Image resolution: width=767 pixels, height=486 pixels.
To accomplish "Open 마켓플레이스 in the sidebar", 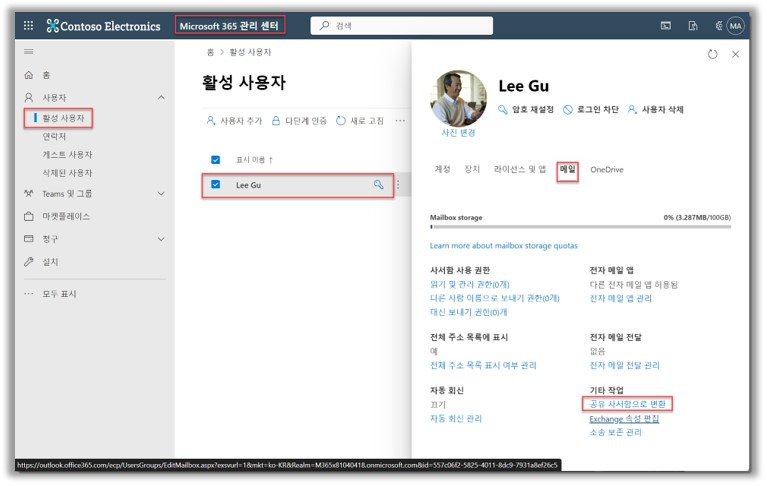I will click(66, 216).
